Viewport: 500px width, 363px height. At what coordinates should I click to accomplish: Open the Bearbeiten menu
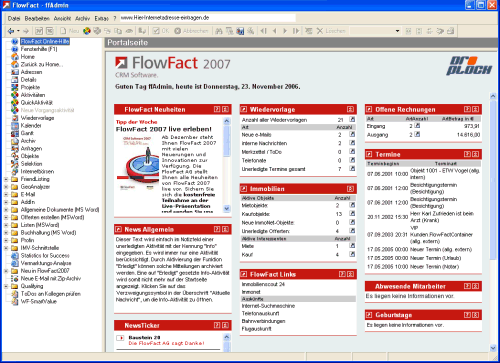click(37, 18)
